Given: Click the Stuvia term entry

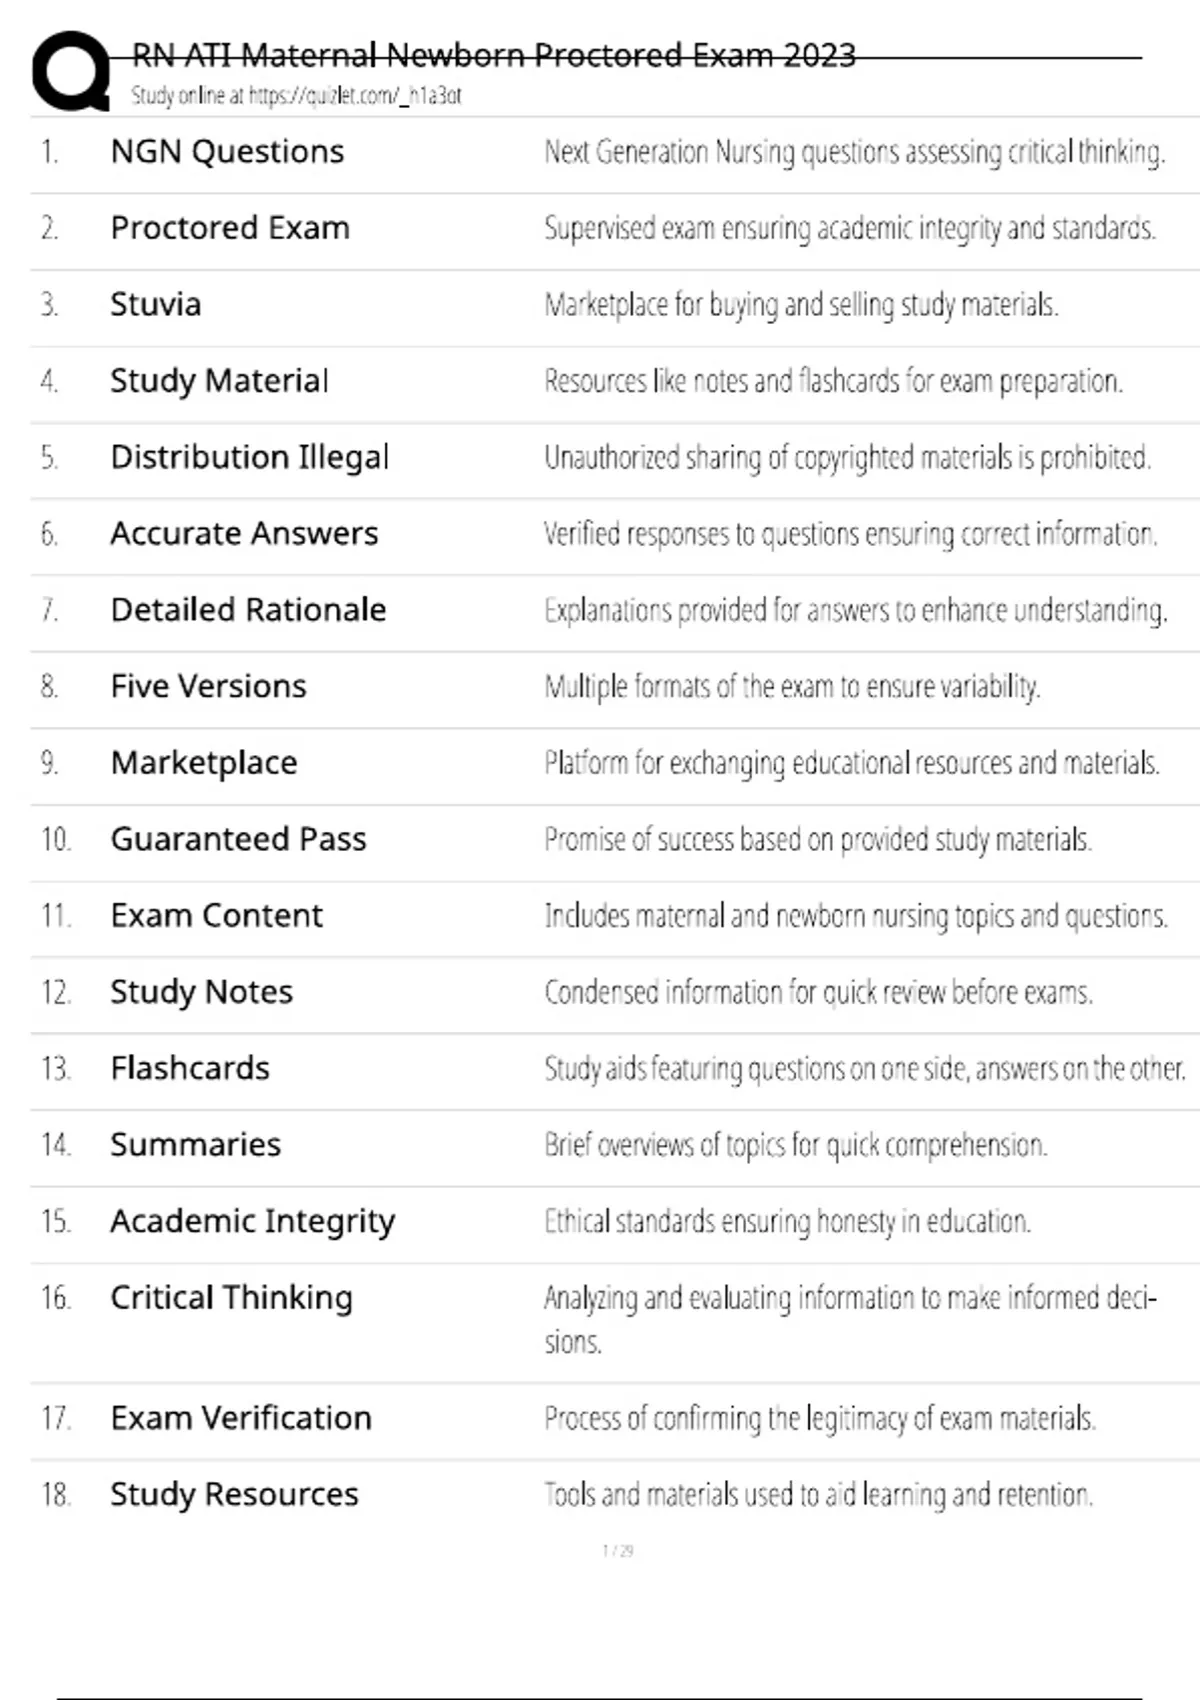Looking at the screenshot, I should (x=155, y=304).
